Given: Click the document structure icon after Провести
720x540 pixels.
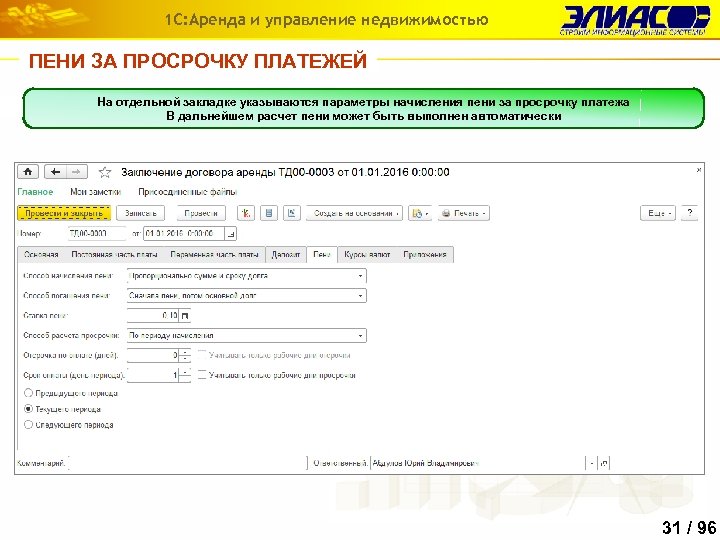Looking at the screenshot, I should [269, 213].
